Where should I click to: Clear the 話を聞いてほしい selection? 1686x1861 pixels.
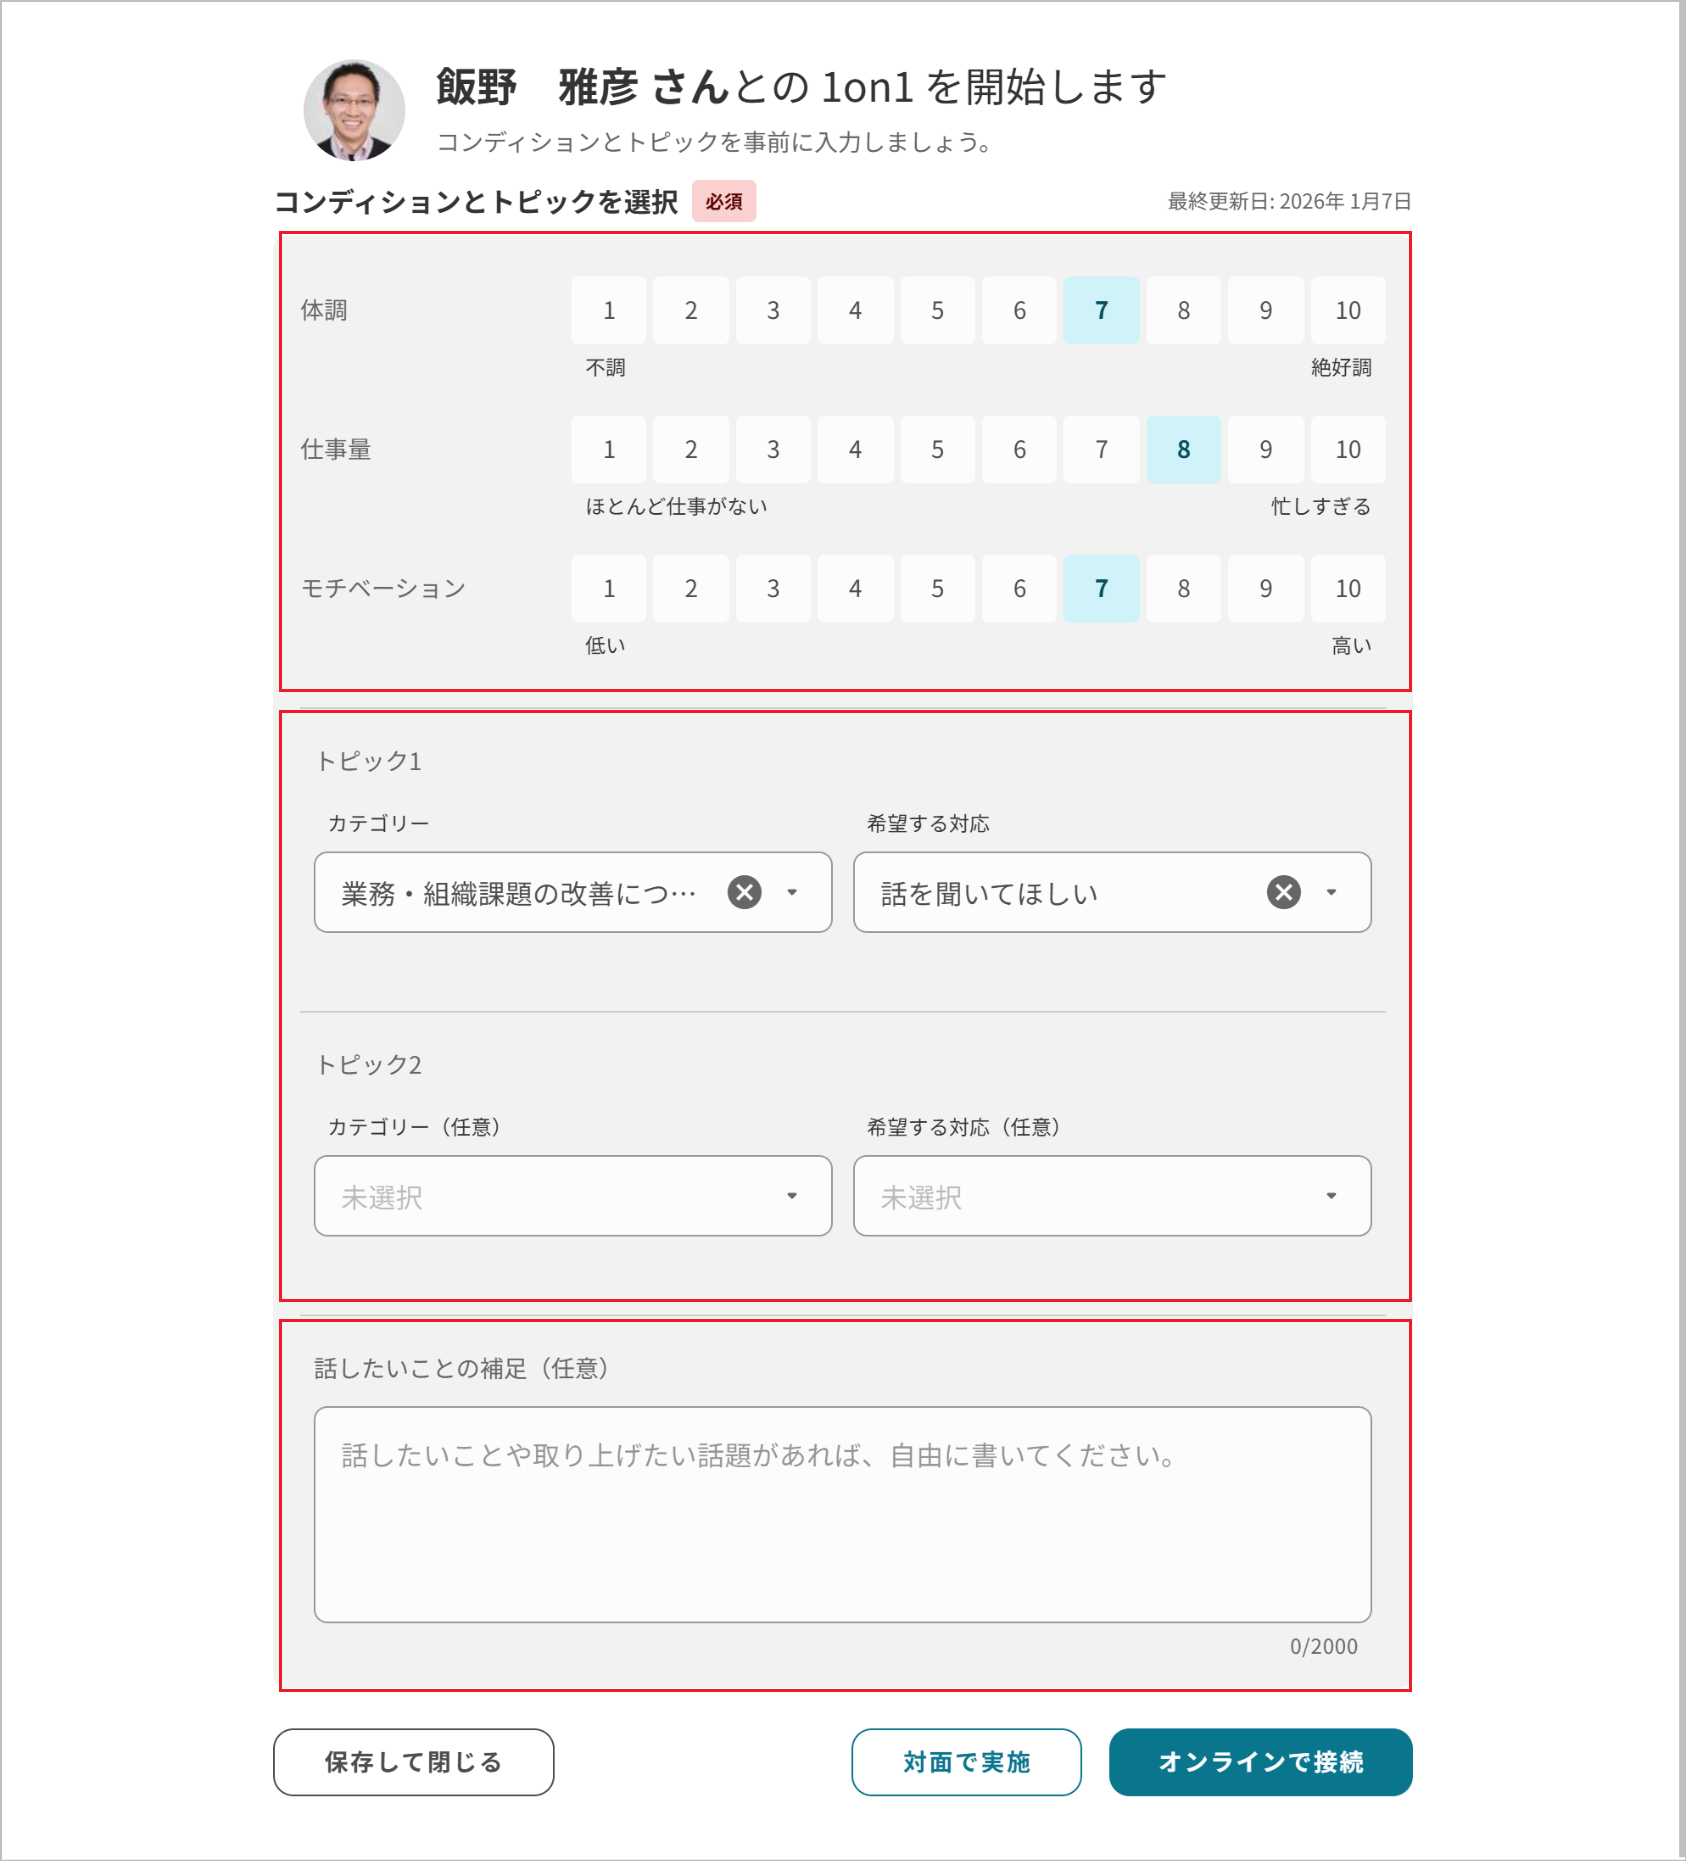pyautogui.click(x=1283, y=893)
